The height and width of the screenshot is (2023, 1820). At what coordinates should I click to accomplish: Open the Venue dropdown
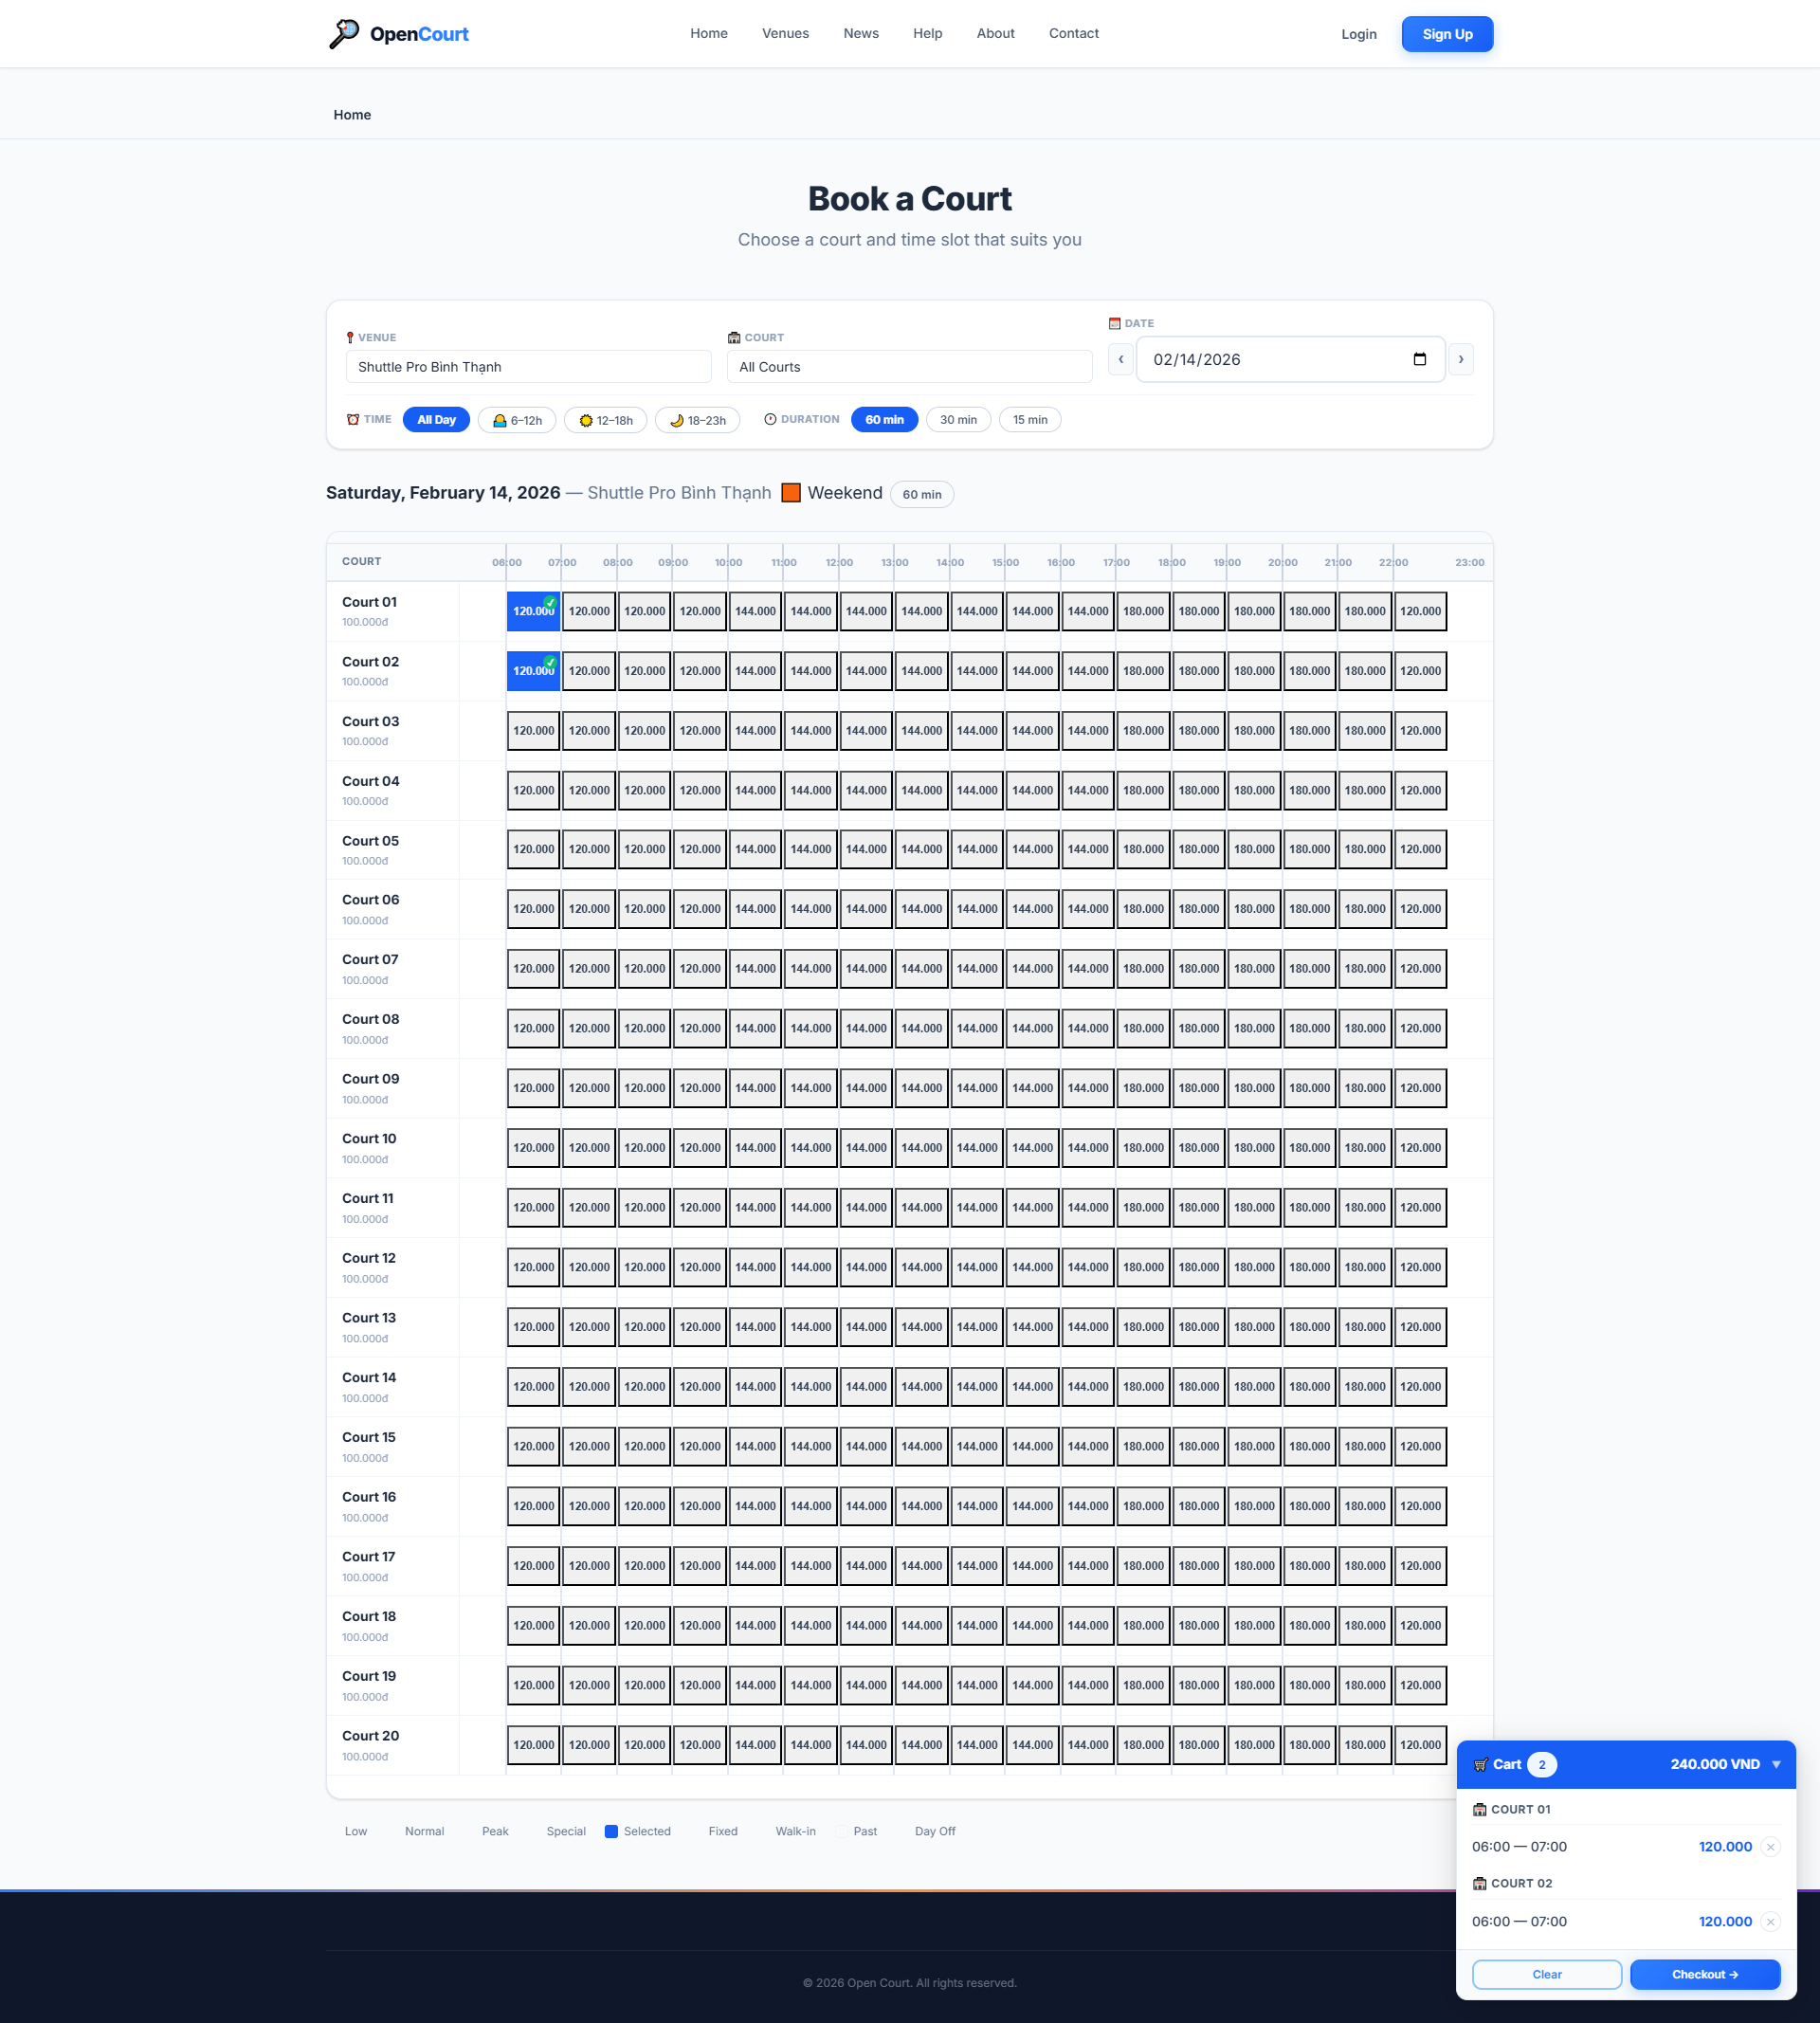click(x=528, y=367)
